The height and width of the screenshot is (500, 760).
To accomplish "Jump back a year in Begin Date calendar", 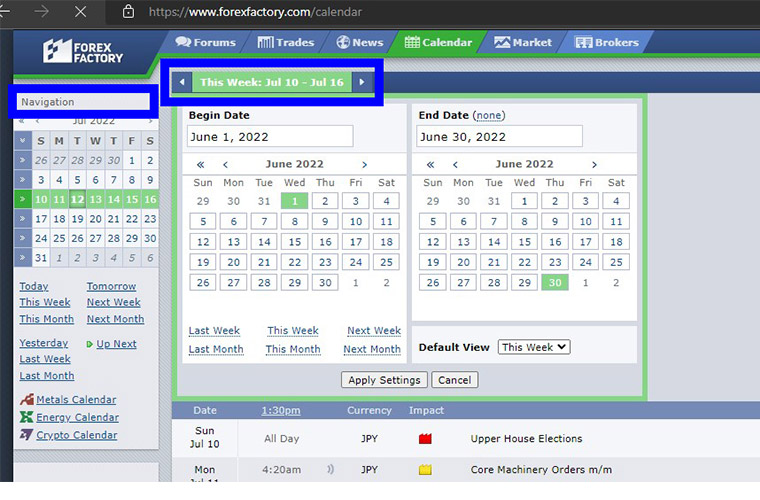I will (200, 164).
